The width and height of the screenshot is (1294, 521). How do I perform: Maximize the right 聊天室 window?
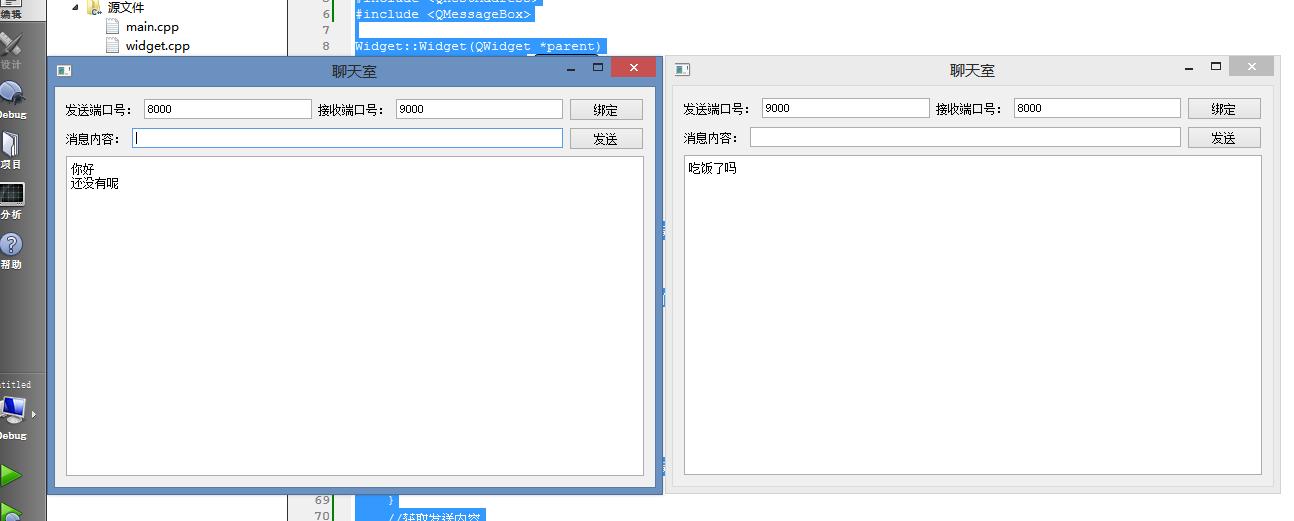(1216, 67)
